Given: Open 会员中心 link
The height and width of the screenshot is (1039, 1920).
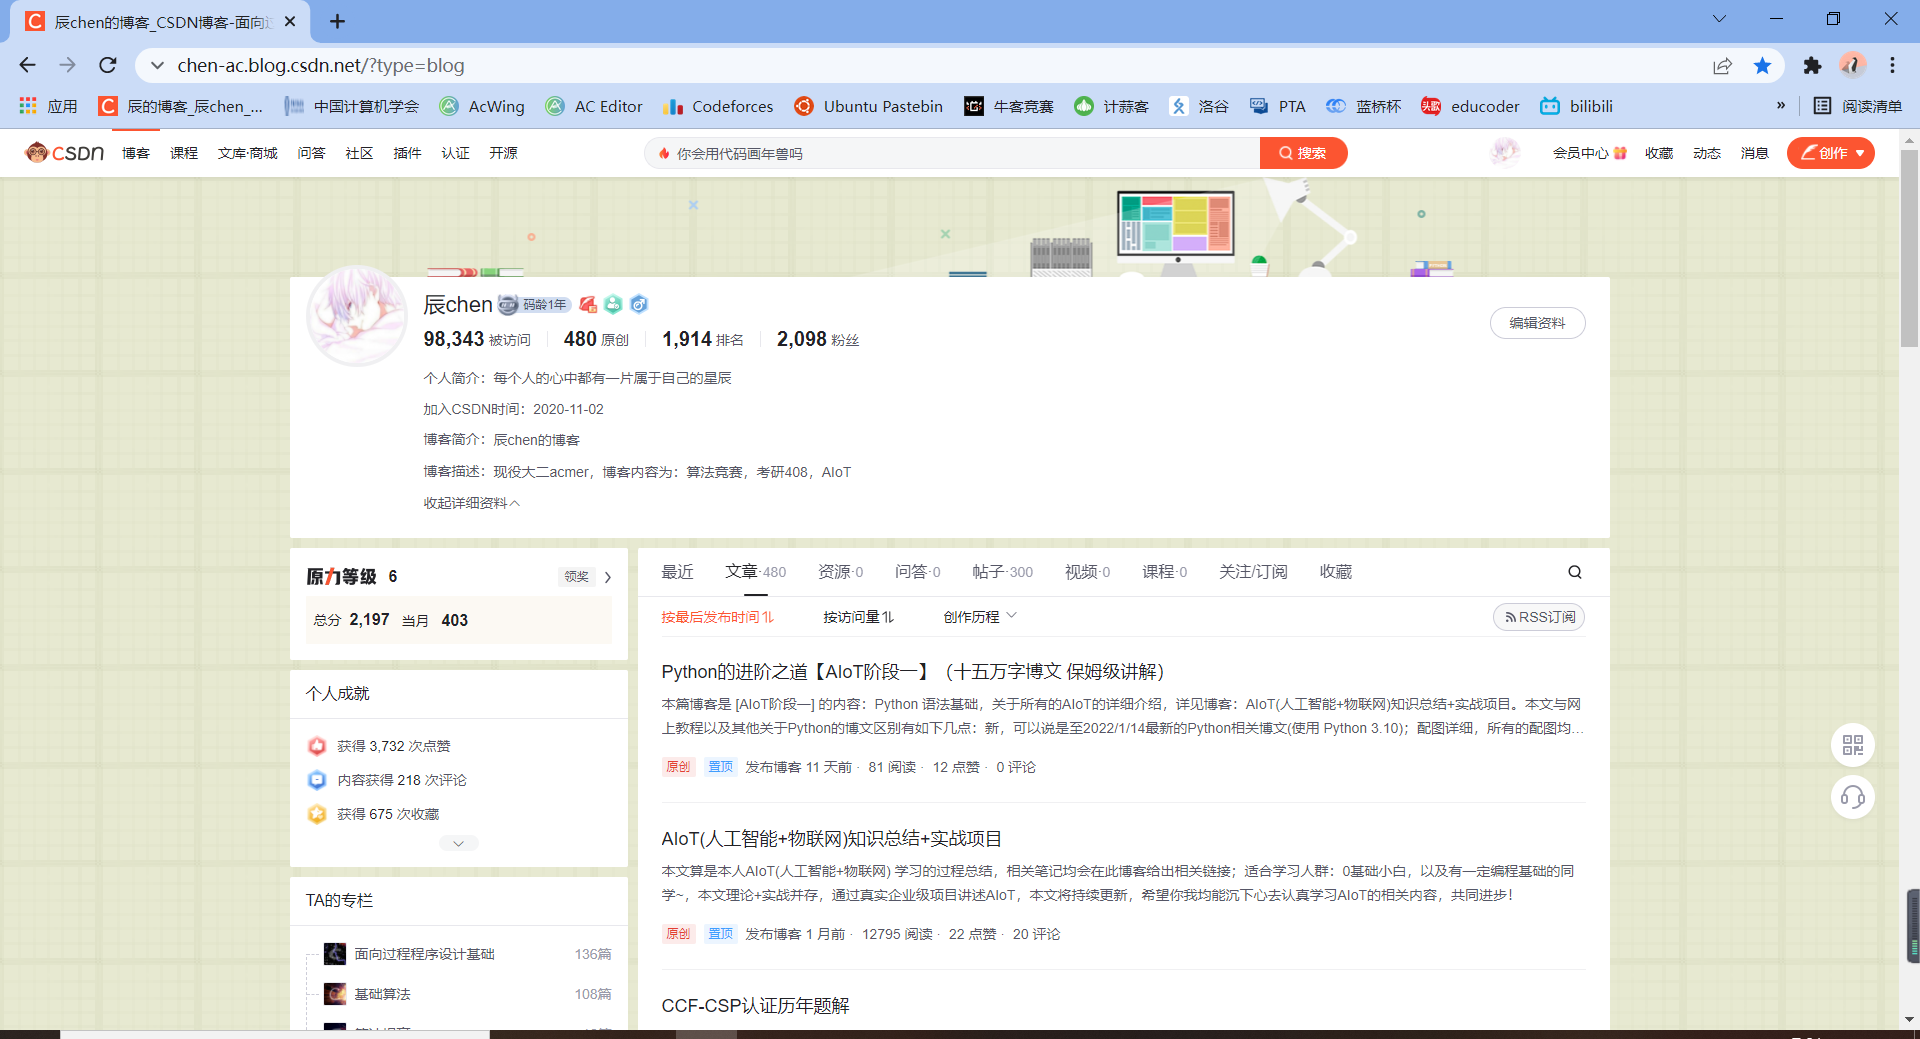Looking at the screenshot, I should pyautogui.click(x=1589, y=153).
